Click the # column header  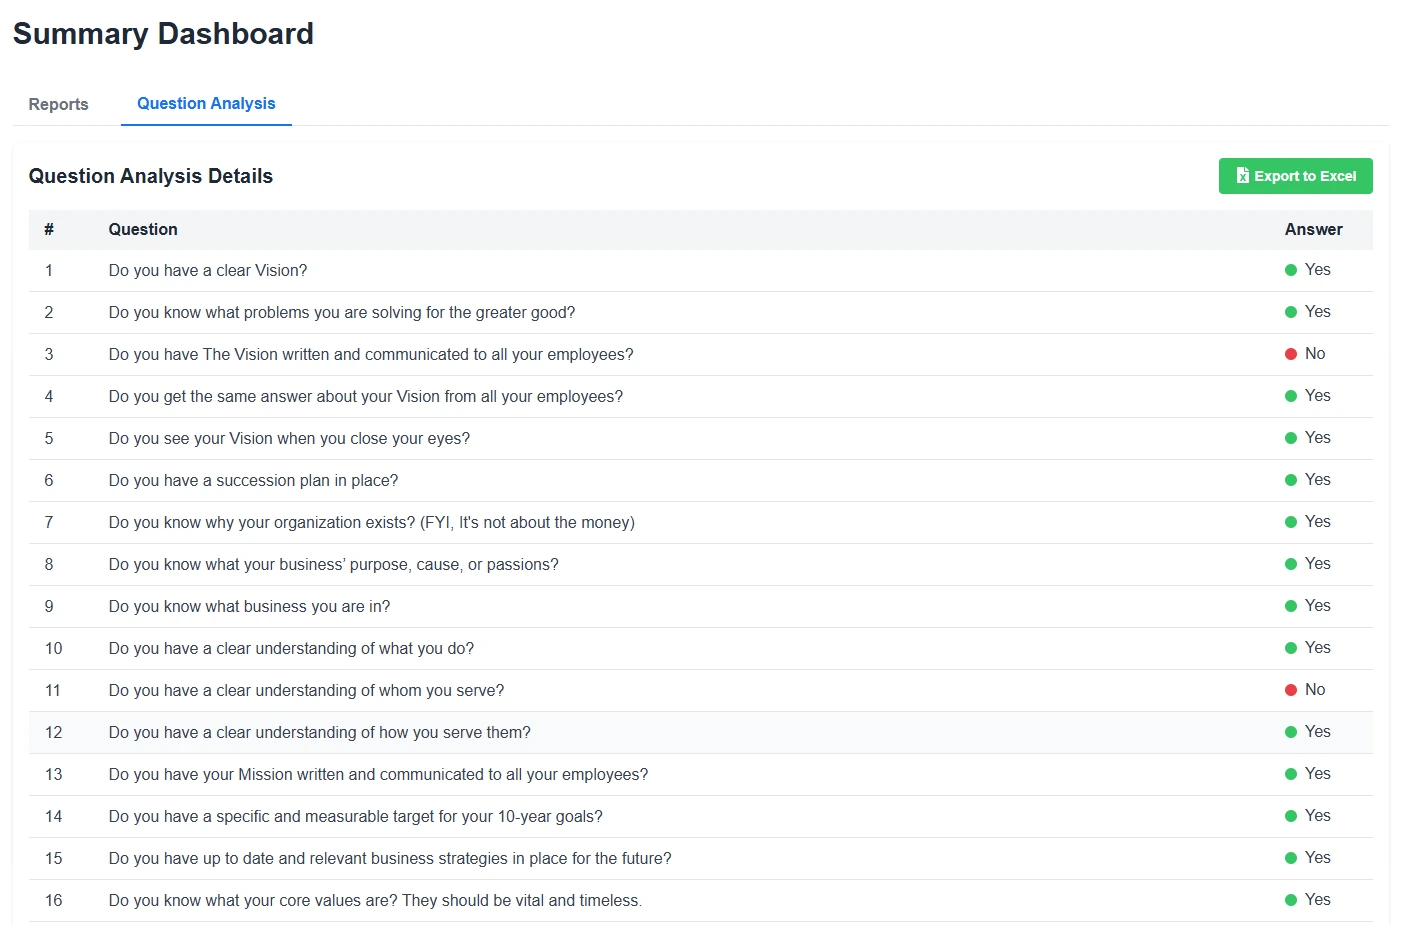tap(49, 229)
